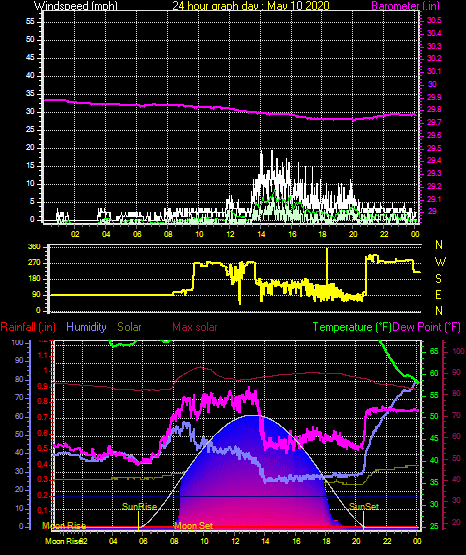
Task: Click the 360 degree spike in wind direction
Action: [327, 265]
